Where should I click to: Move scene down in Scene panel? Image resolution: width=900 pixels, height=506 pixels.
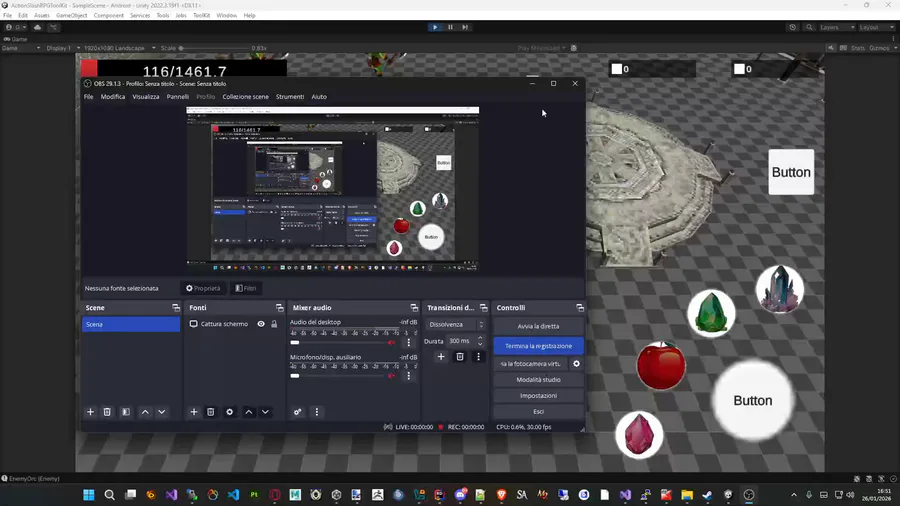[x=162, y=412]
